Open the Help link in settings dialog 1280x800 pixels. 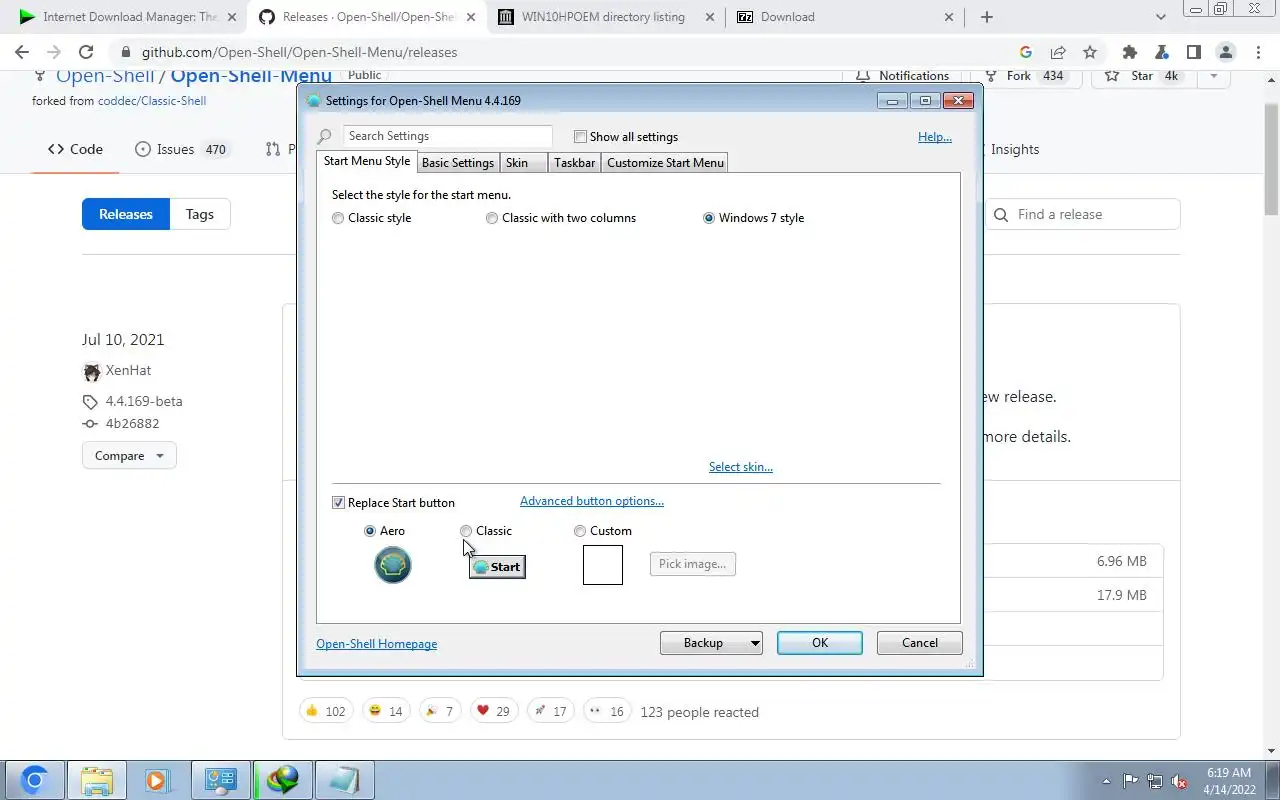coord(935,137)
